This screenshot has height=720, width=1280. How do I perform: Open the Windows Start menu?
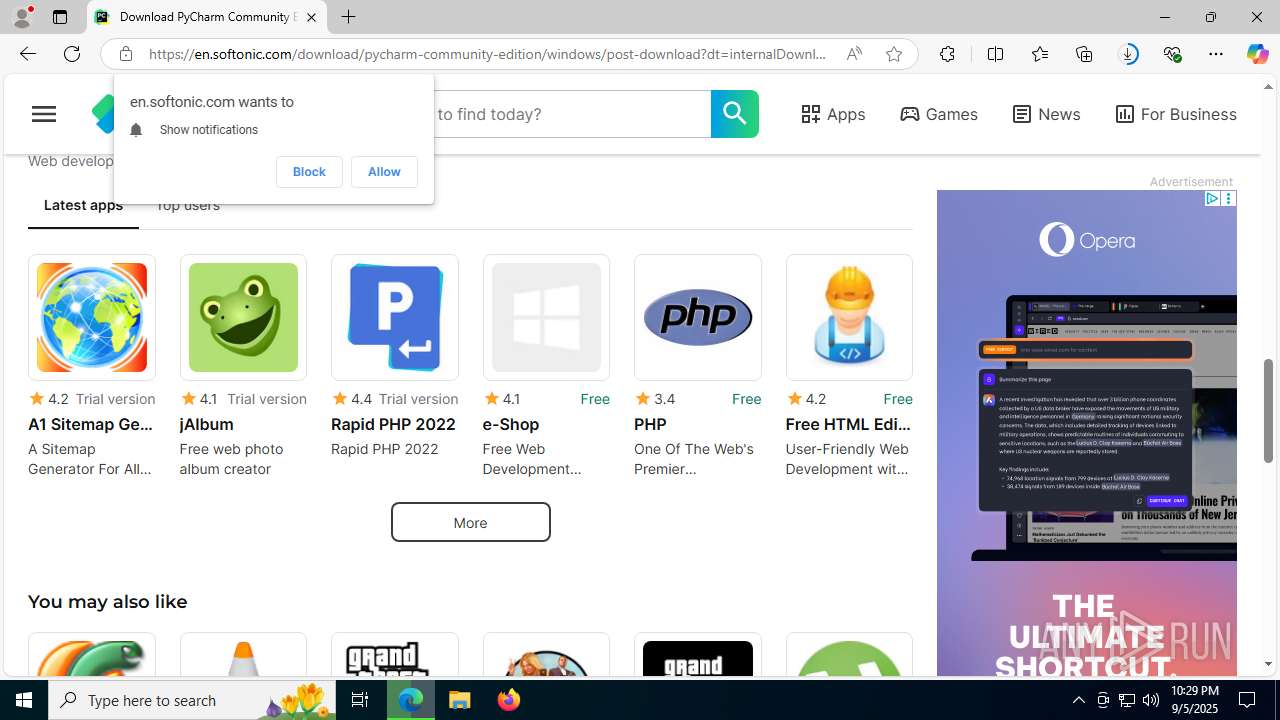(x=24, y=700)
